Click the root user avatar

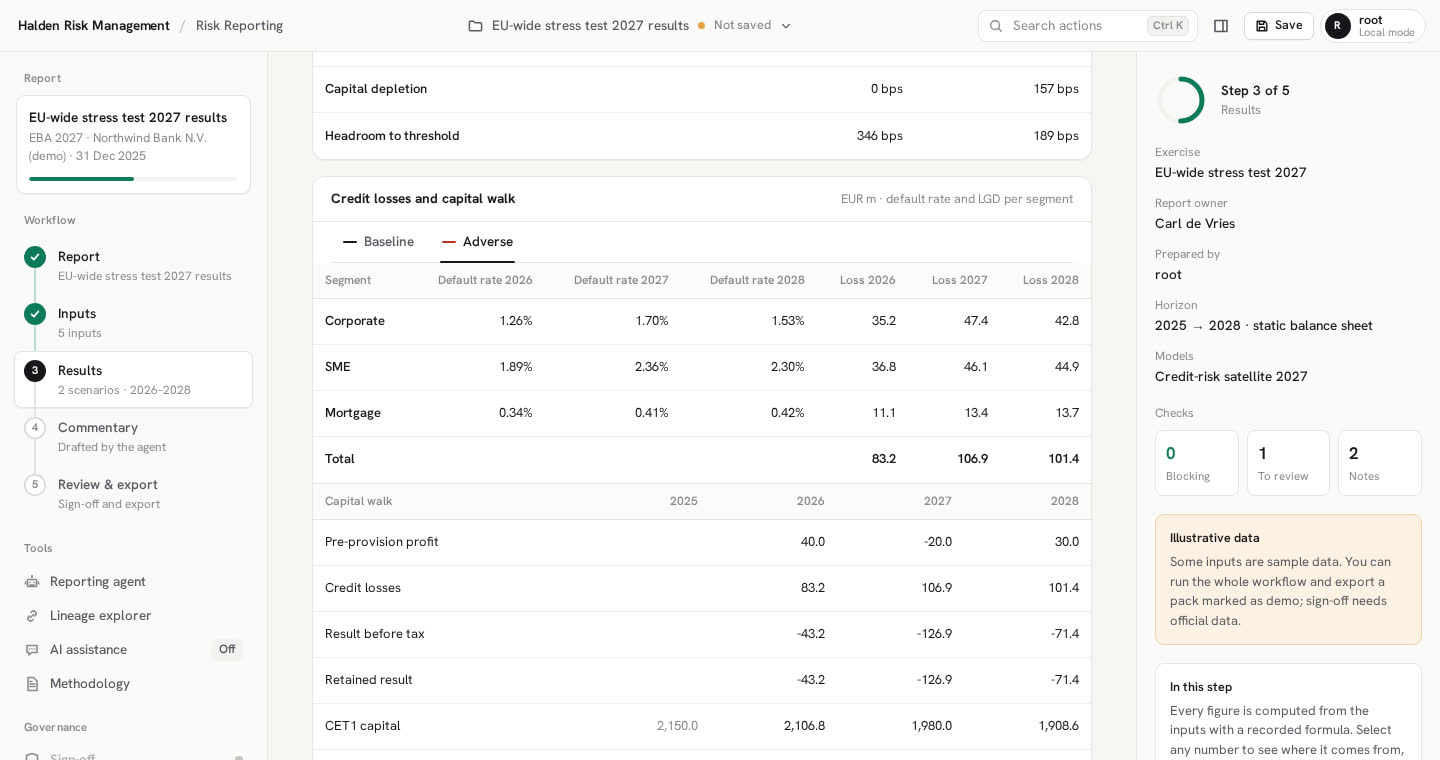pyautogui.click(x=1338, y=26)
